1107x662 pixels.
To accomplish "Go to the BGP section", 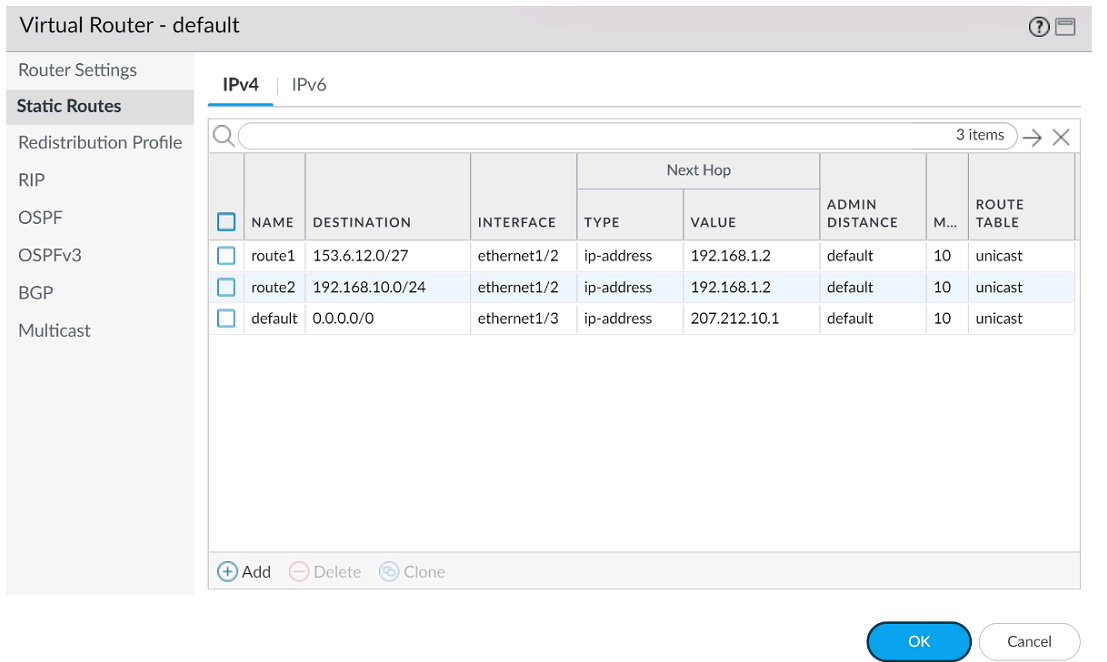I will click(35, 293).
